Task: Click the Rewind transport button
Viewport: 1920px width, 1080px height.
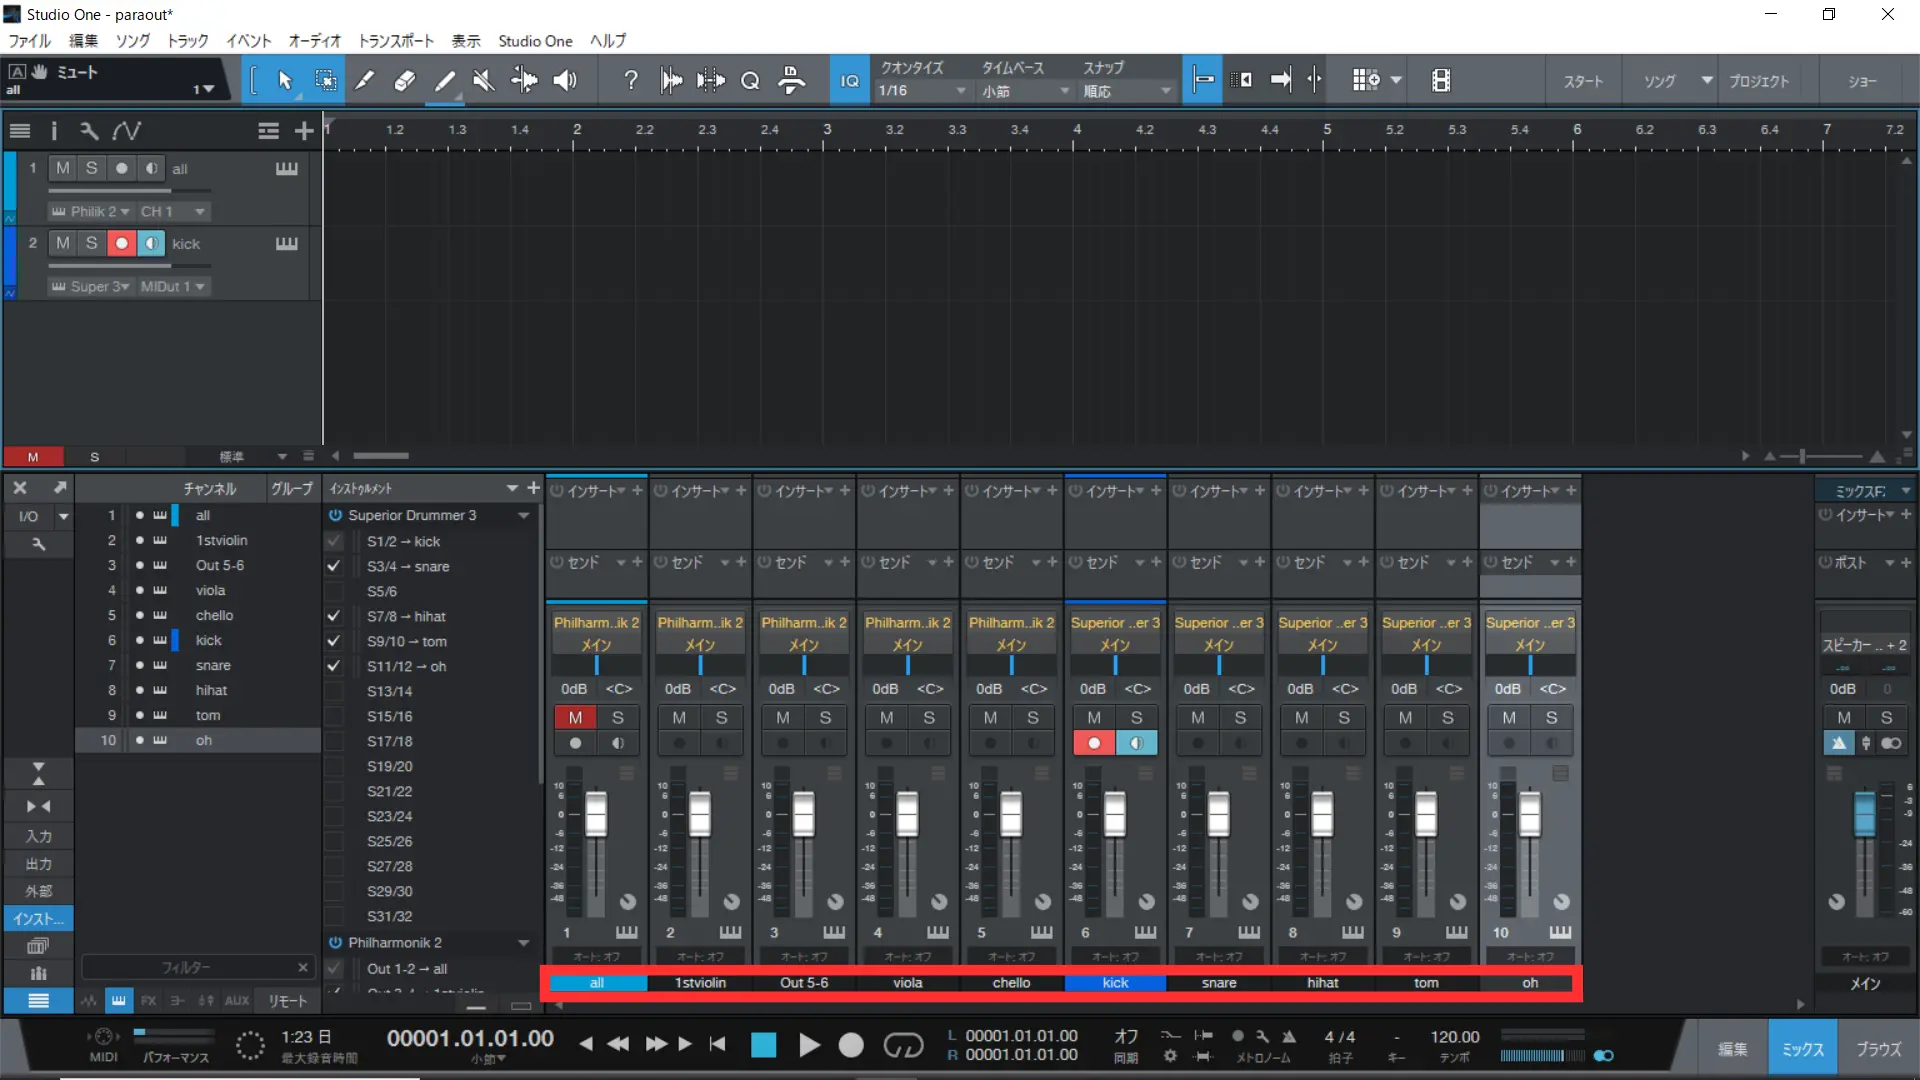Action: (x=618, y=1044)
